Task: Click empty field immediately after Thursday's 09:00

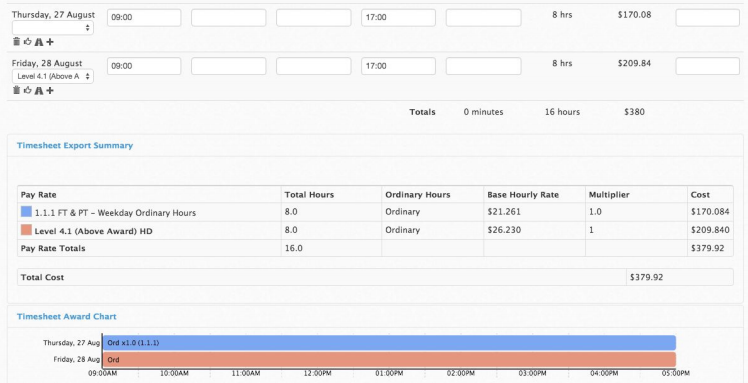Action: 229,18
